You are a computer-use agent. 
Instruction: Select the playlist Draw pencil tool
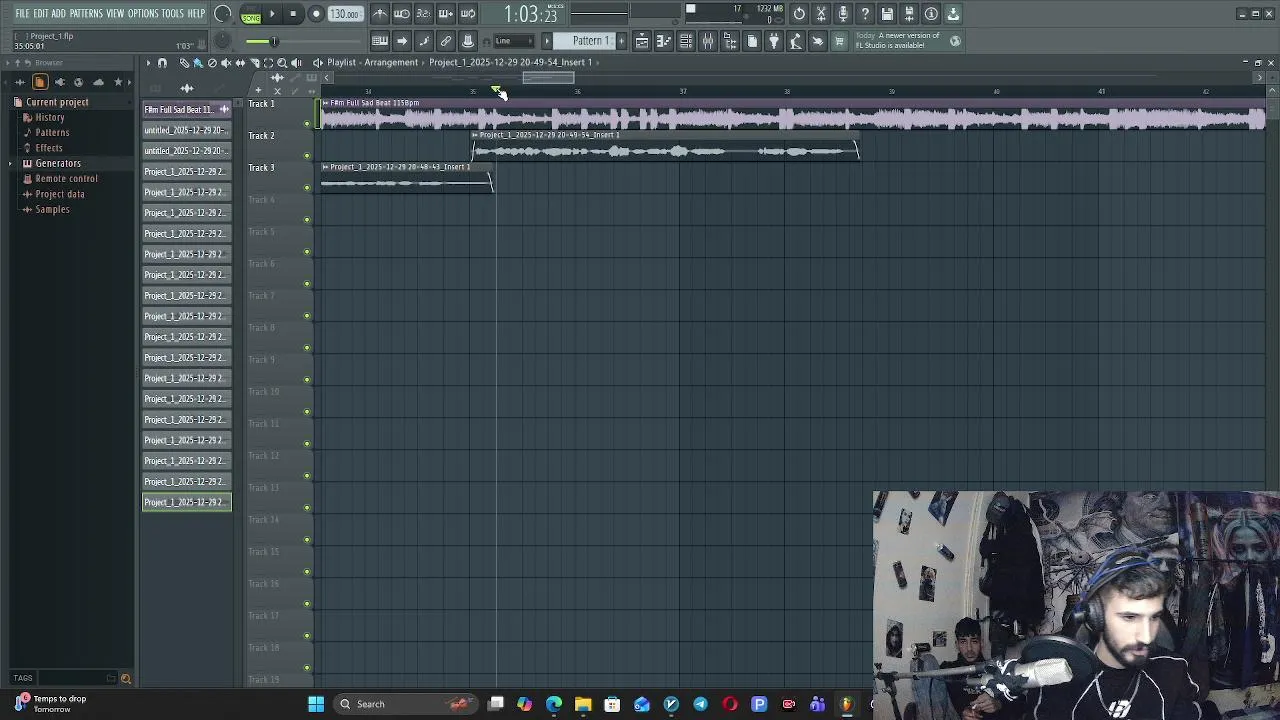tap(184, 63)
